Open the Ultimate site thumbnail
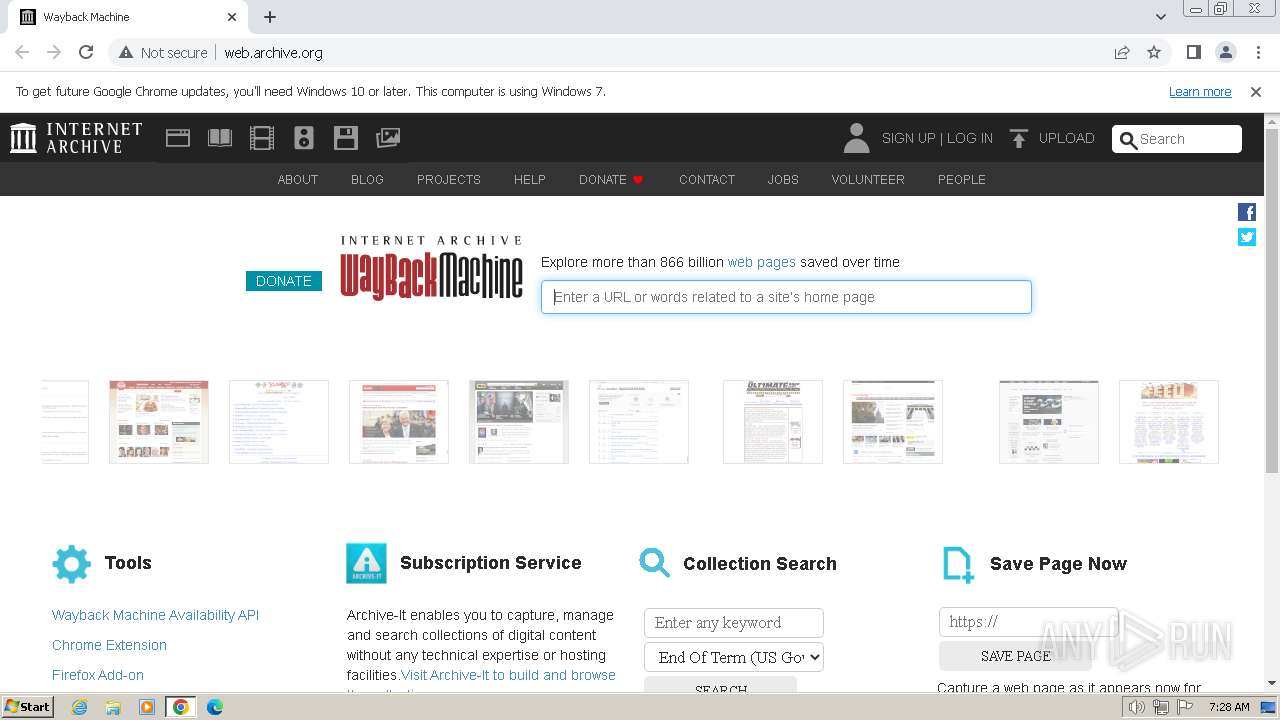Image resolution: width=1280 pixels, height=720 pixels. pos(773,421)
